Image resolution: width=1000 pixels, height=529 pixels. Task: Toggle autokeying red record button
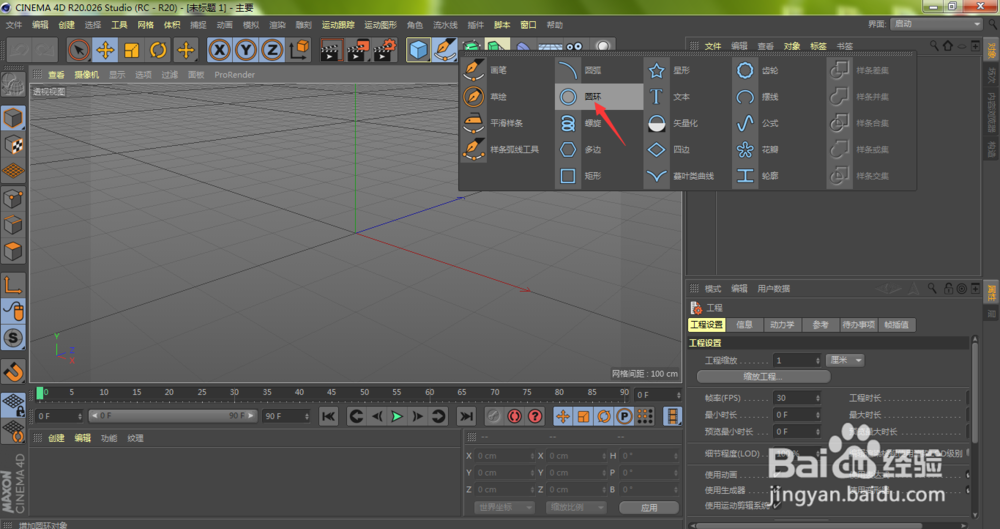tap(514, 417)
